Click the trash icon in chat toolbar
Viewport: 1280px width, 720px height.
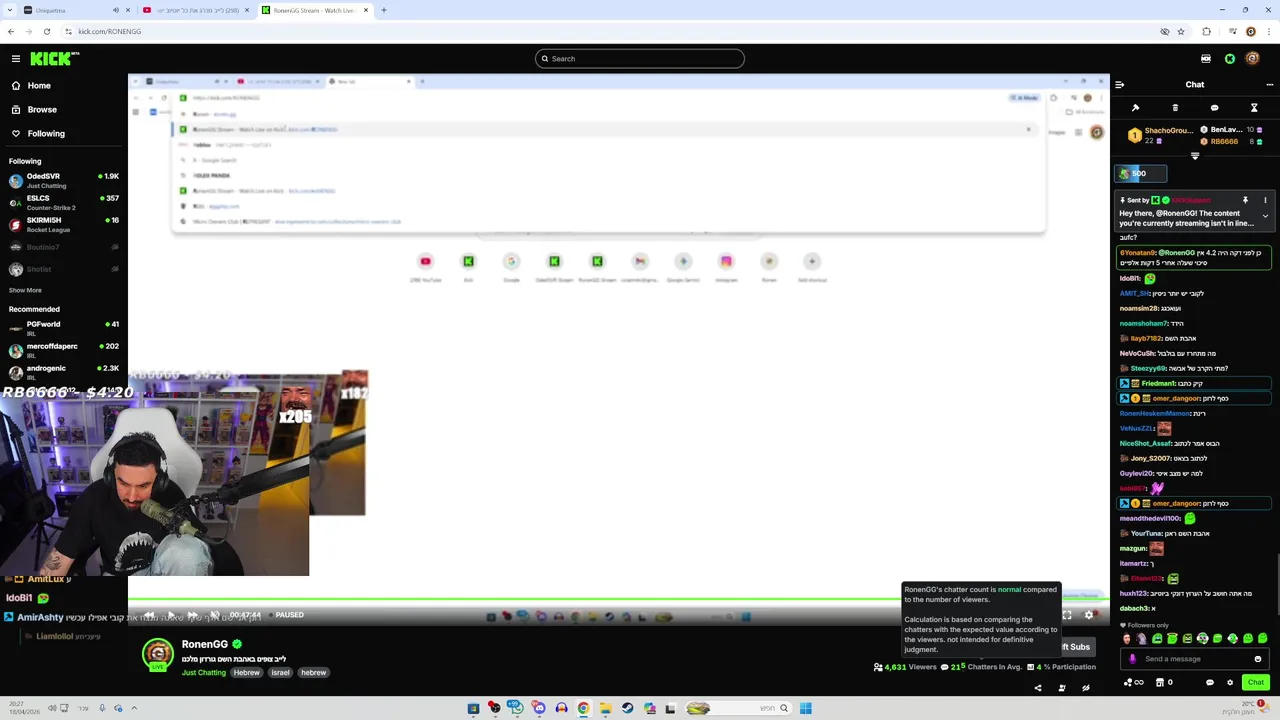tap(1175, 108)
